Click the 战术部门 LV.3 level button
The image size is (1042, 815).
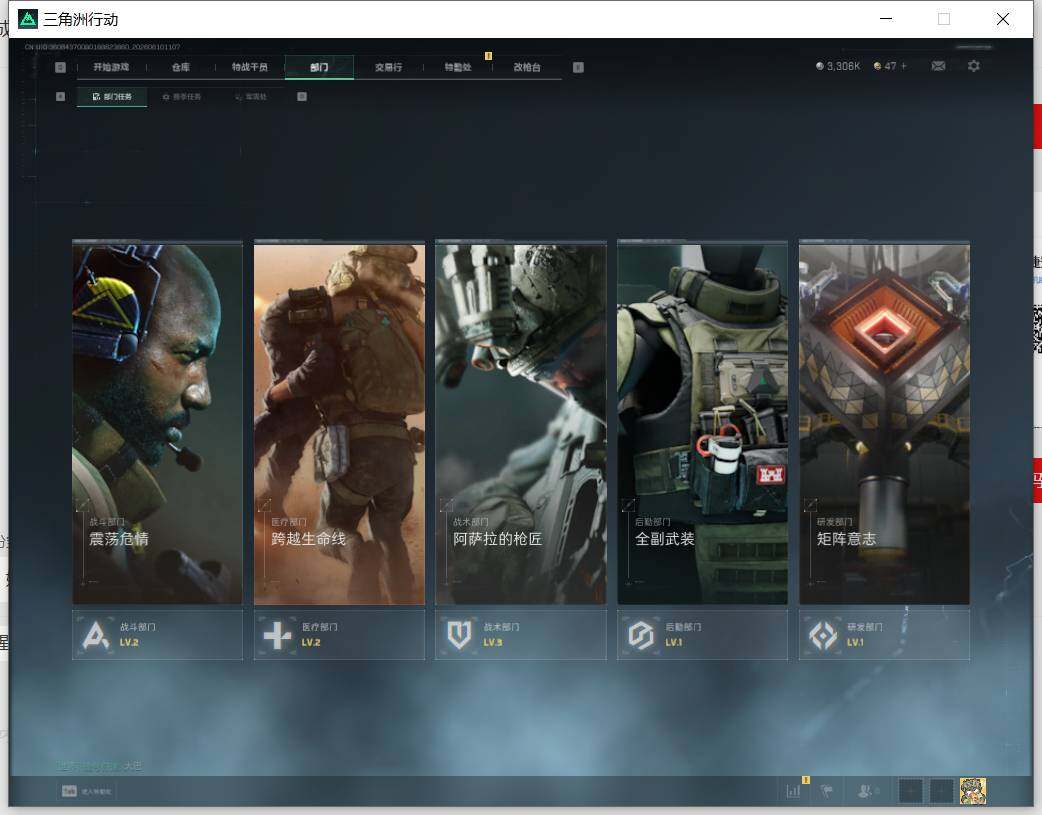(x=521, y=635)
